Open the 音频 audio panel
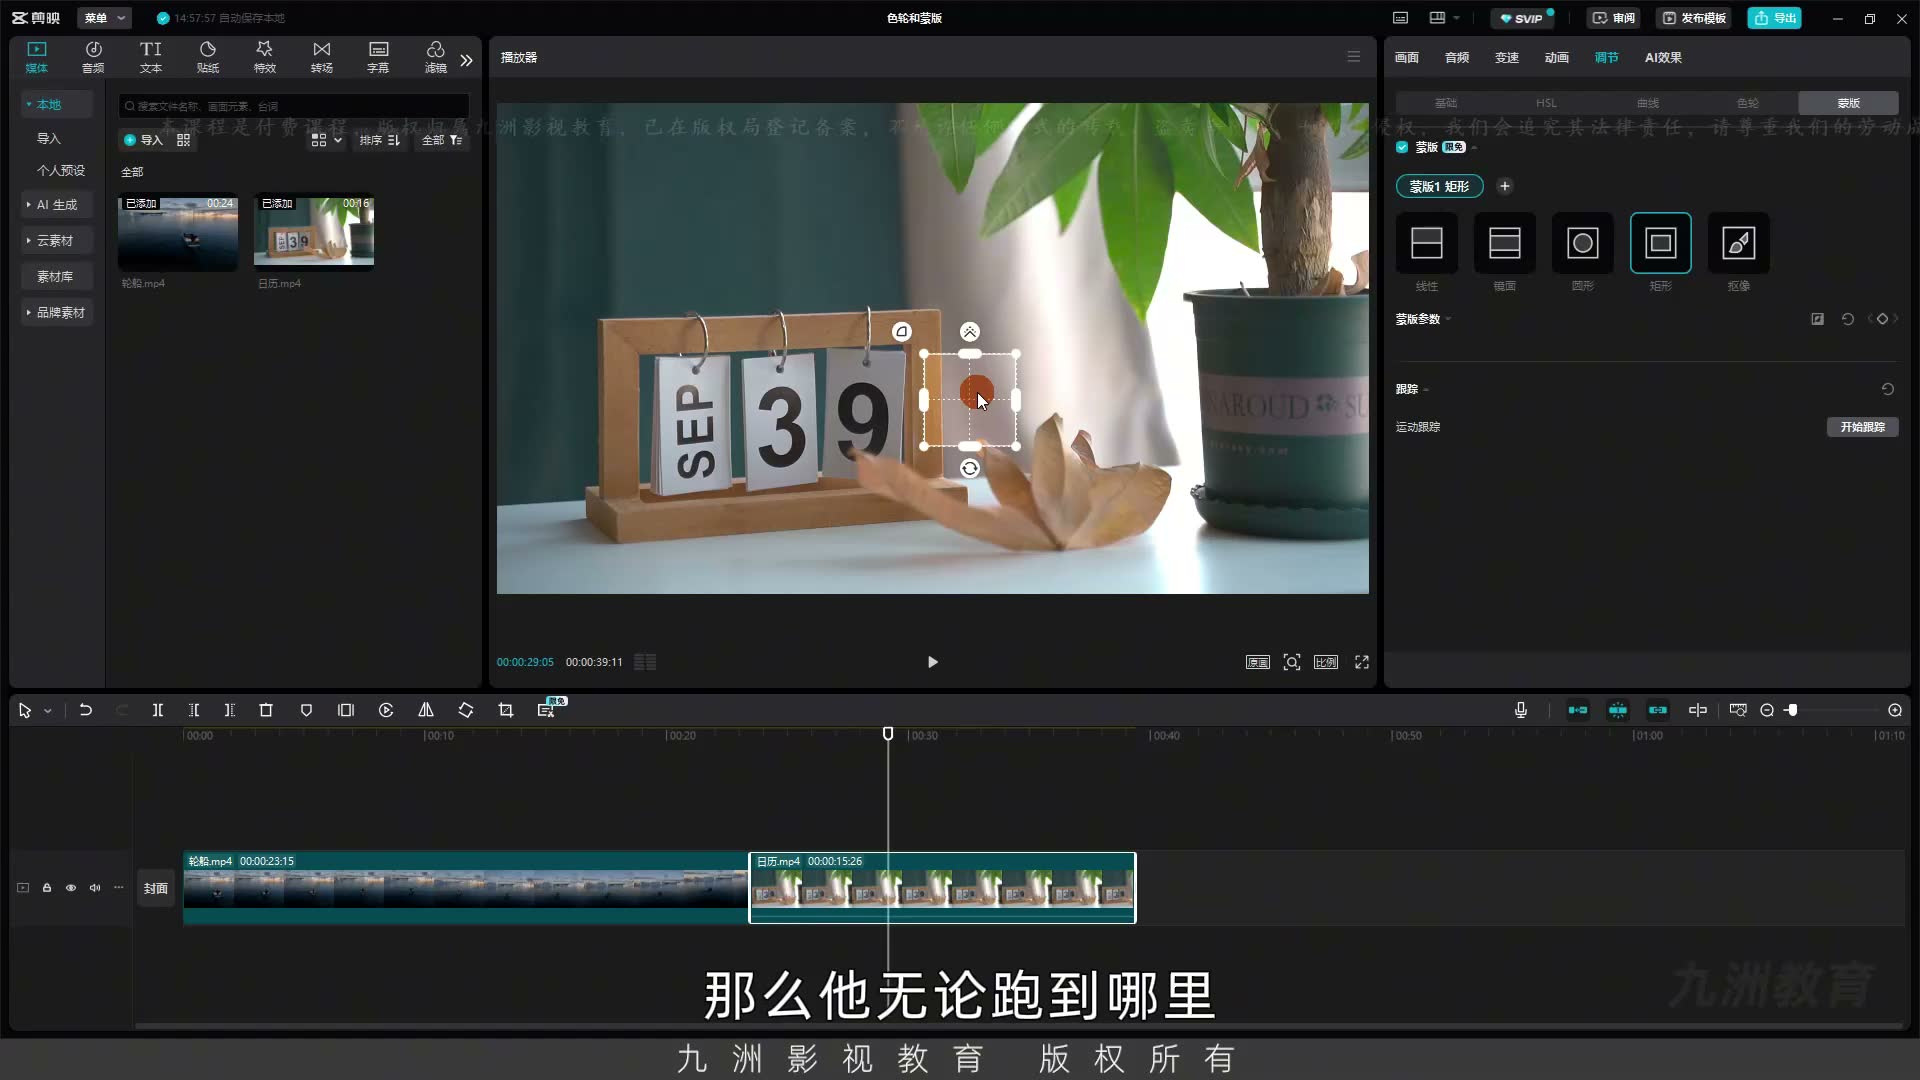This screenshot has height=1080, width=1920. pos(93,57)
